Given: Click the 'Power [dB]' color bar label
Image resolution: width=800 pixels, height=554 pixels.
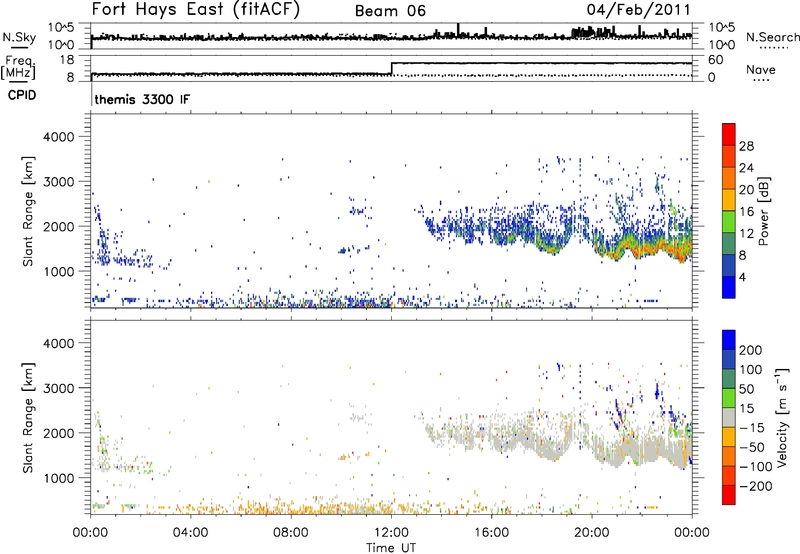Looking at the screenshot, I should pyautogui.click(x=763, y=211).
